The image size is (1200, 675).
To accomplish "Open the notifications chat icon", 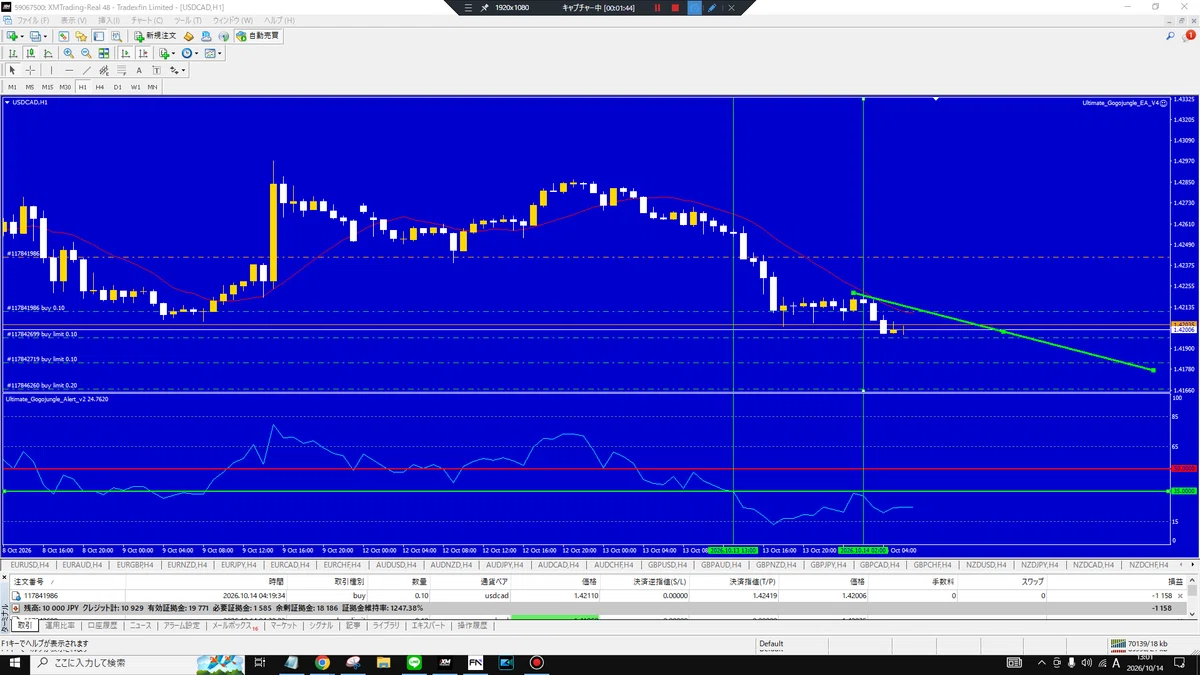I will (x=1189, y=36).
